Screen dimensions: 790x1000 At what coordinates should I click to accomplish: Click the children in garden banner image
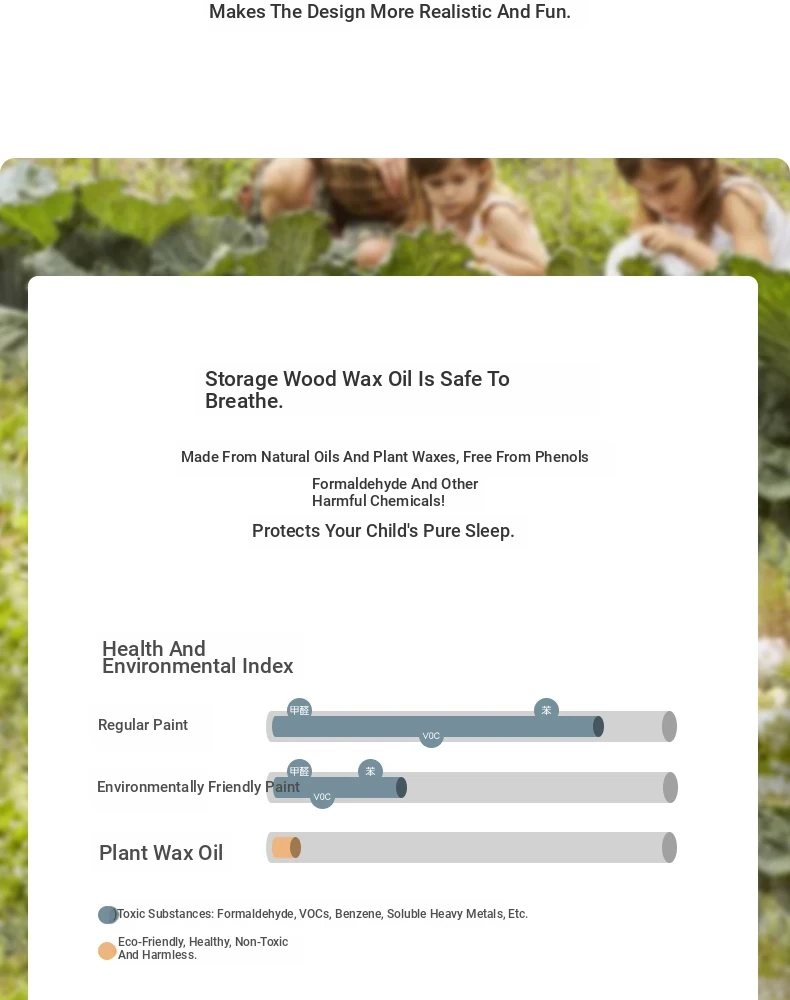[x=395, y=217]
